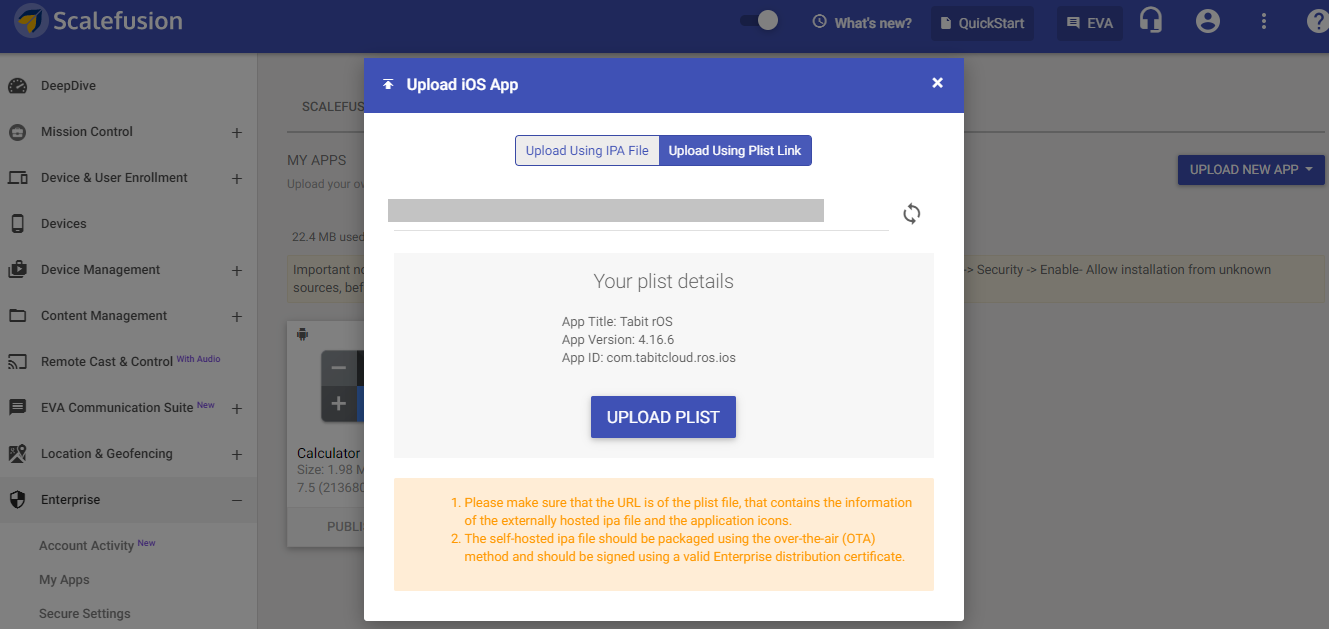Image resolution: width=1329 pixels, height=629 pixels.
Task: Expand the Mission Control menu
Action: (x=237, y=132)
